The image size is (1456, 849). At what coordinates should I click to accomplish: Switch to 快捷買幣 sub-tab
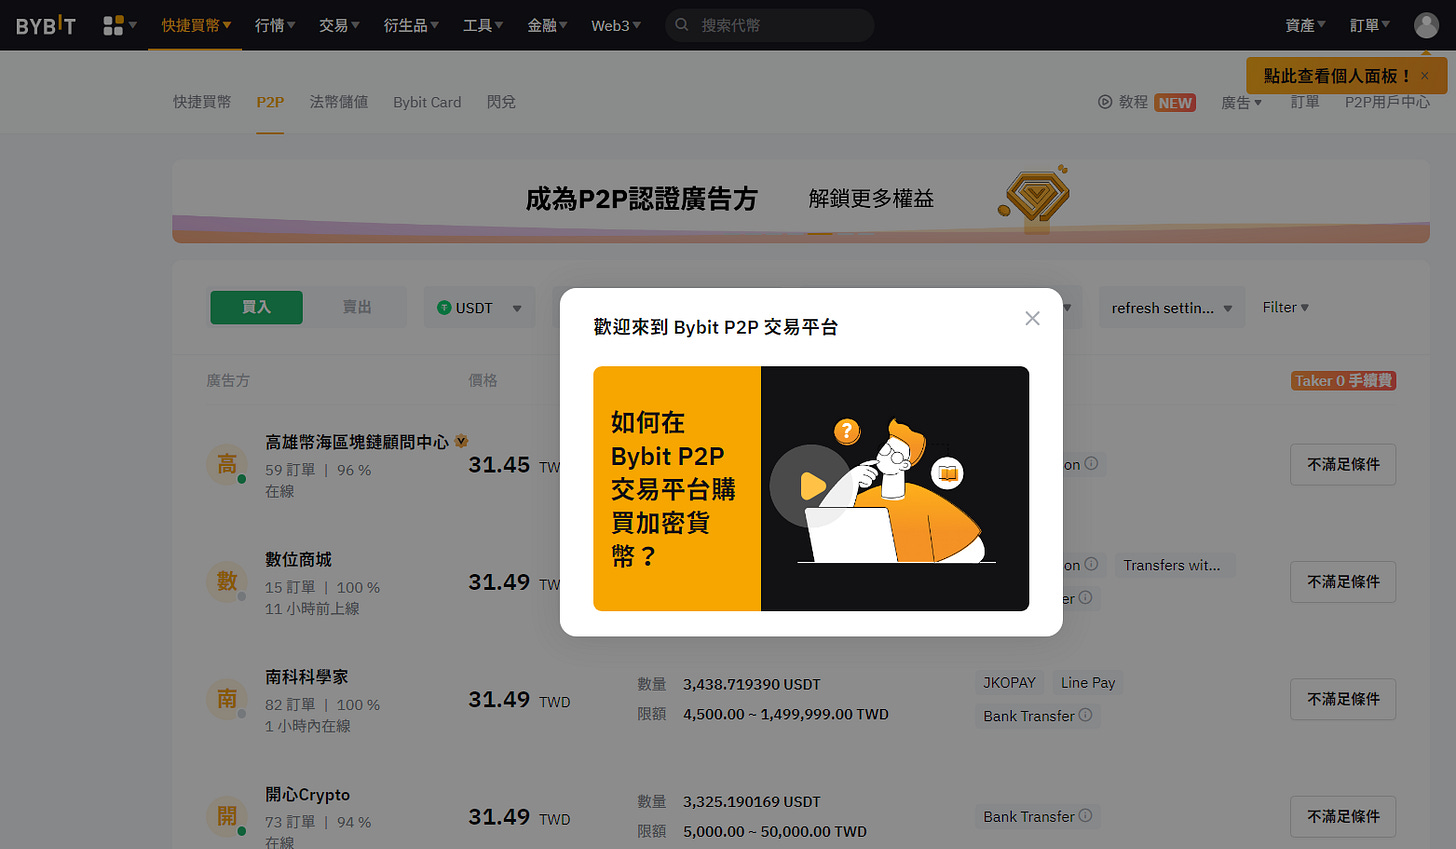202,102
